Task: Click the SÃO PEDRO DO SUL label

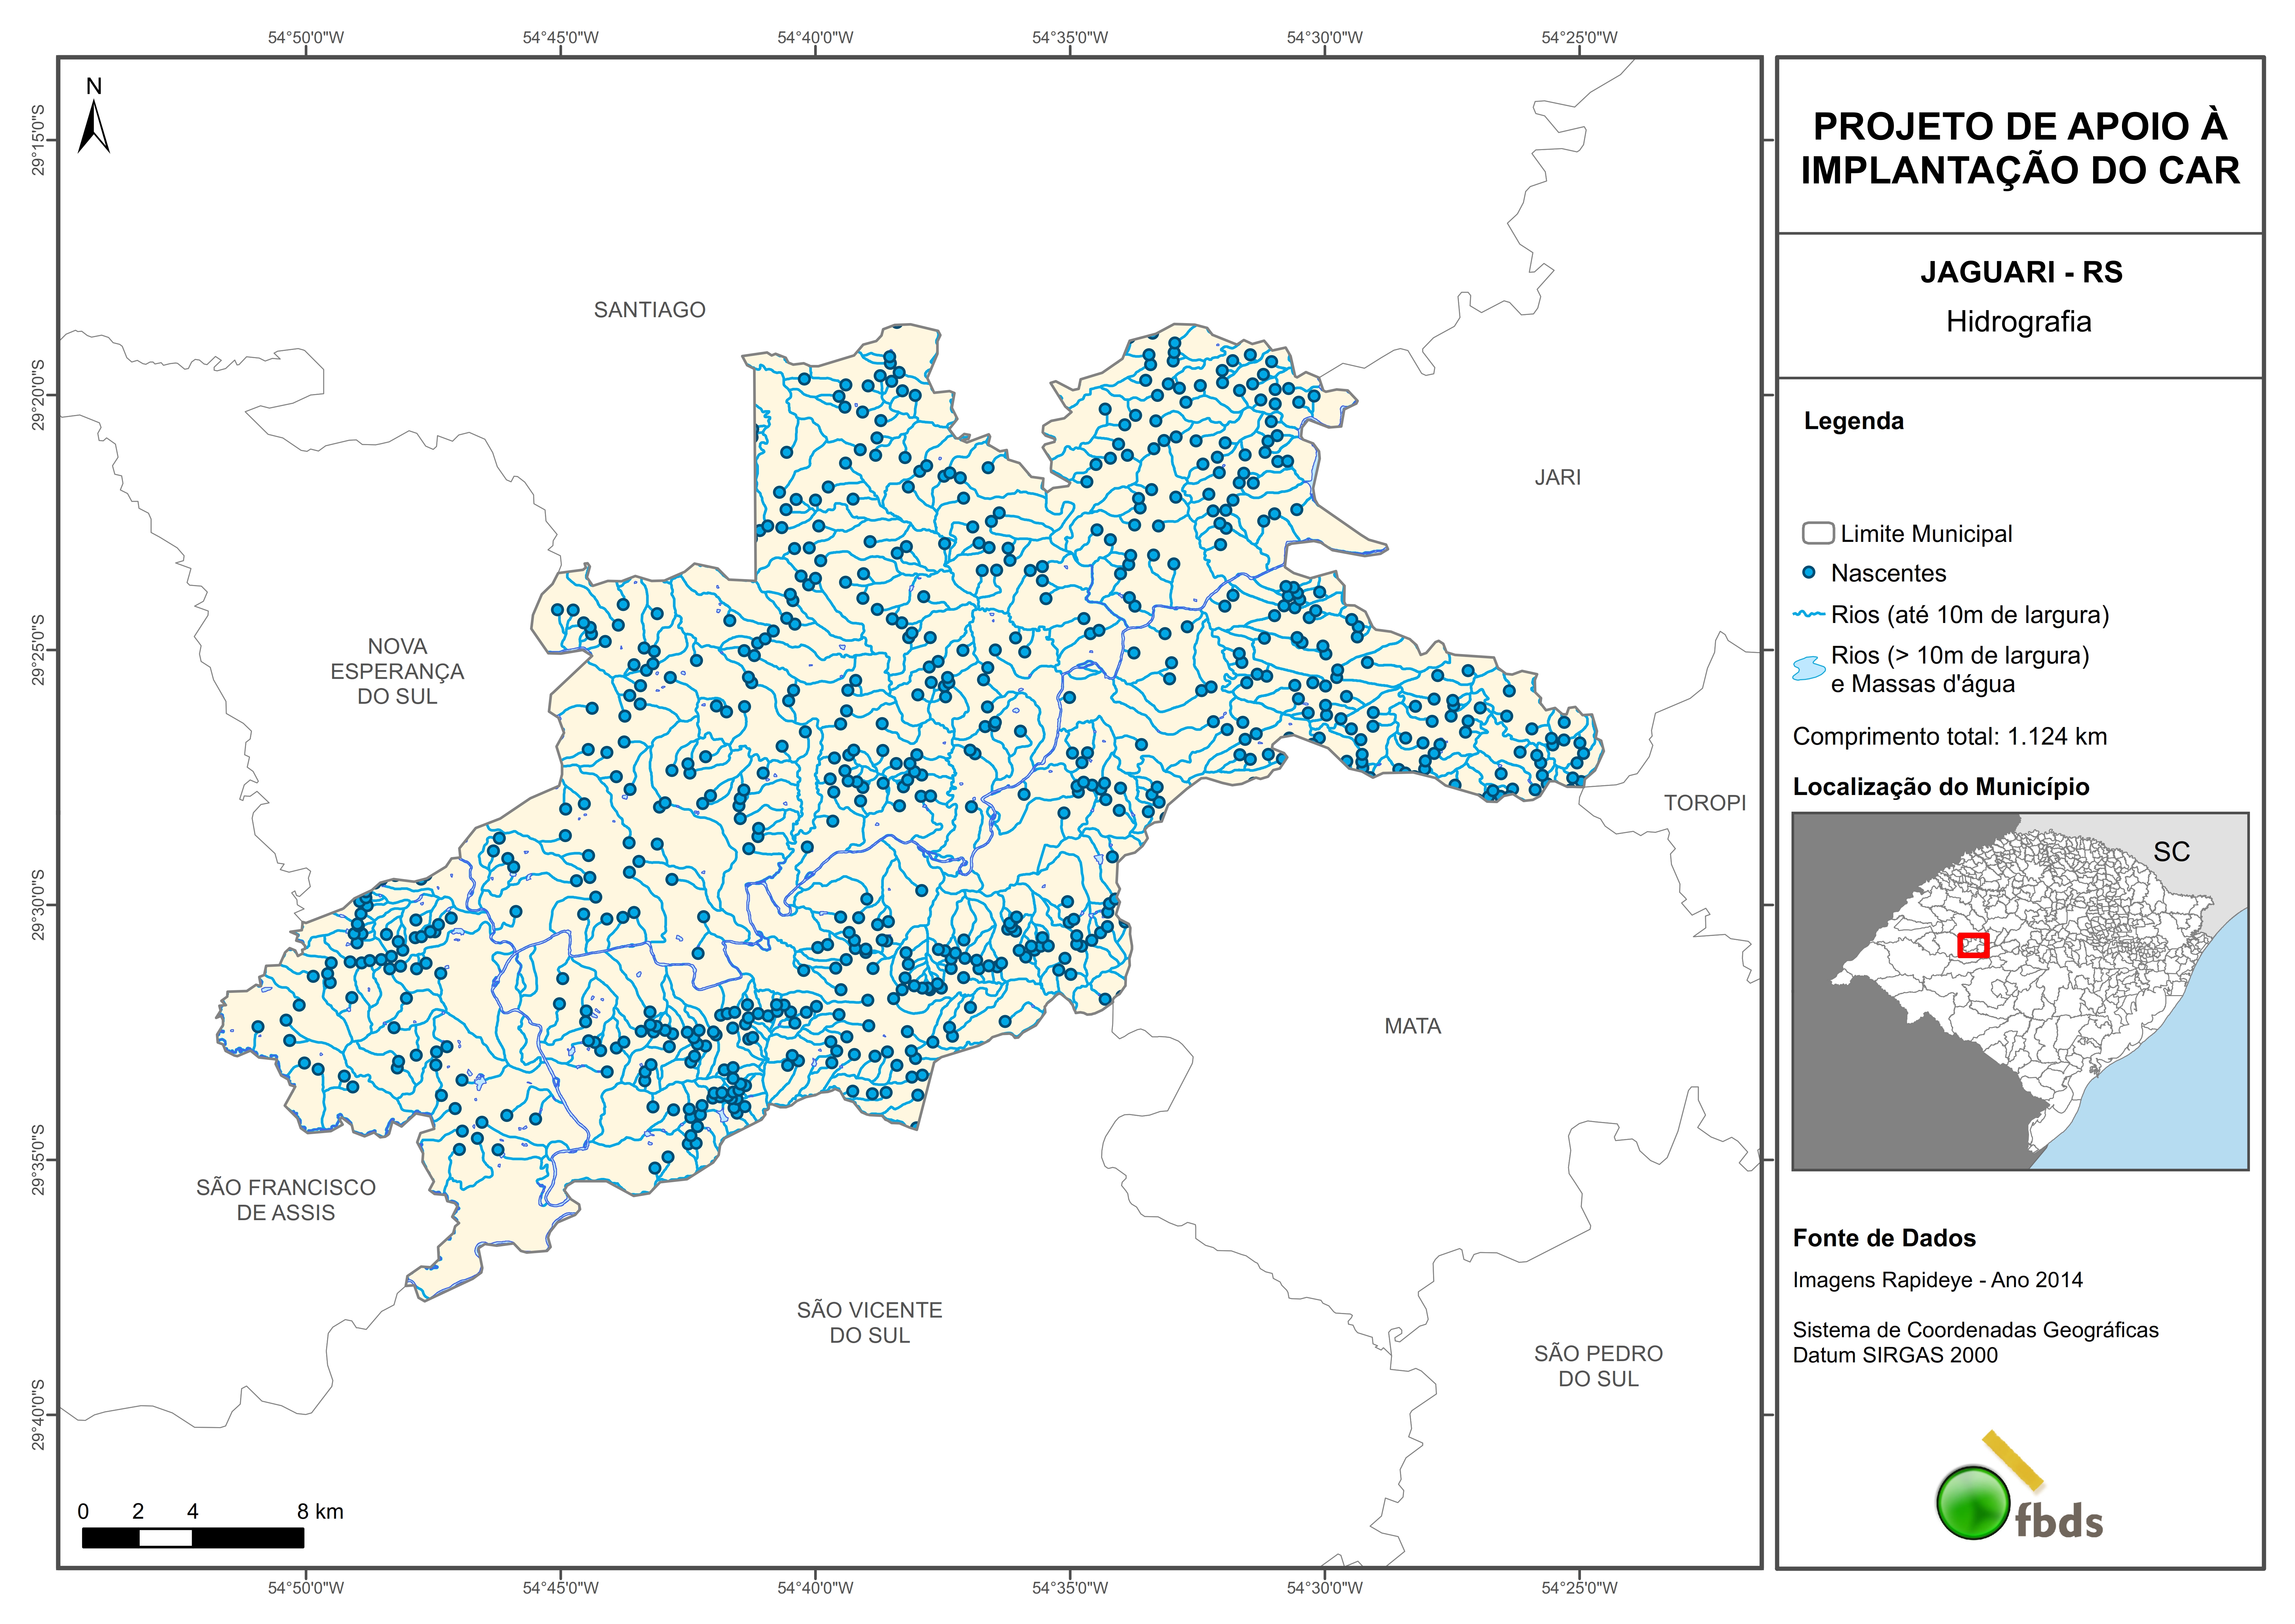Action: (x=1598, y=1366)
